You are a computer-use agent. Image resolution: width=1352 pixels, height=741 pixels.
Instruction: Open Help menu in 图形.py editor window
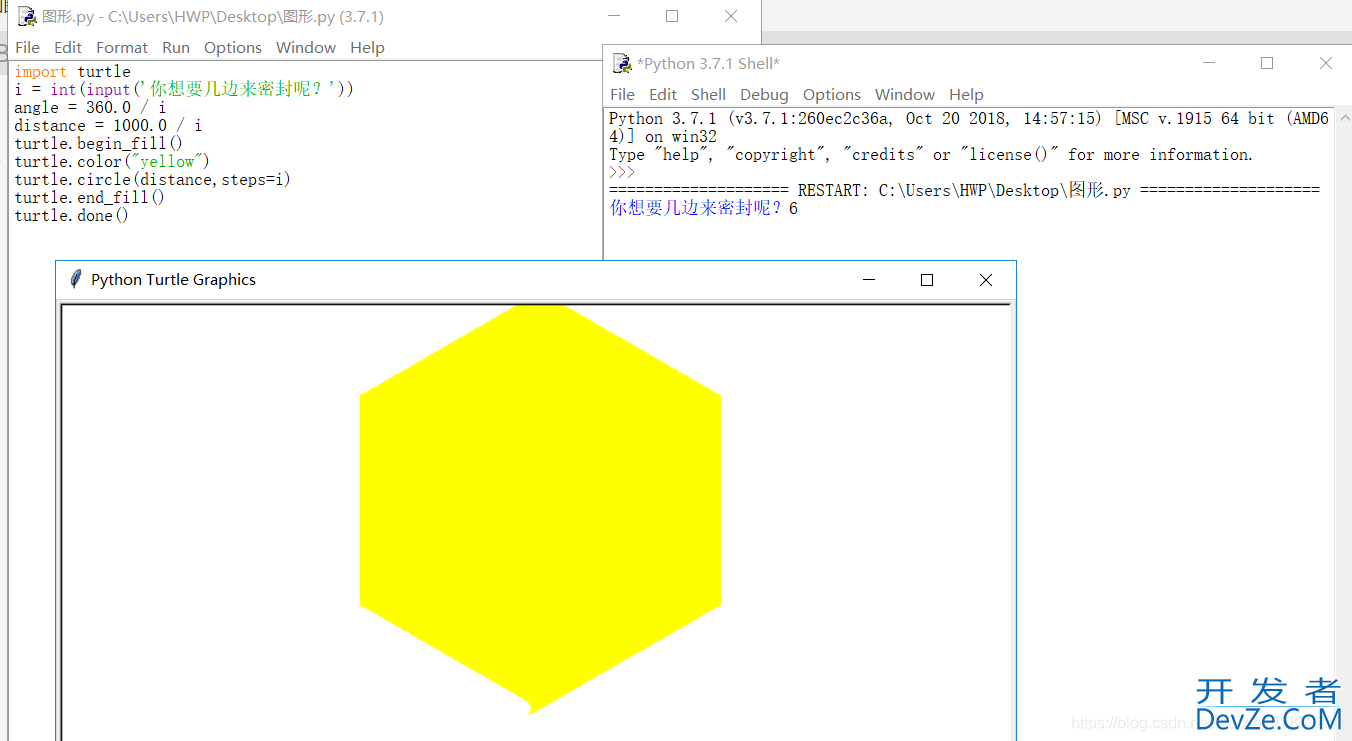(x=367, y=47)
